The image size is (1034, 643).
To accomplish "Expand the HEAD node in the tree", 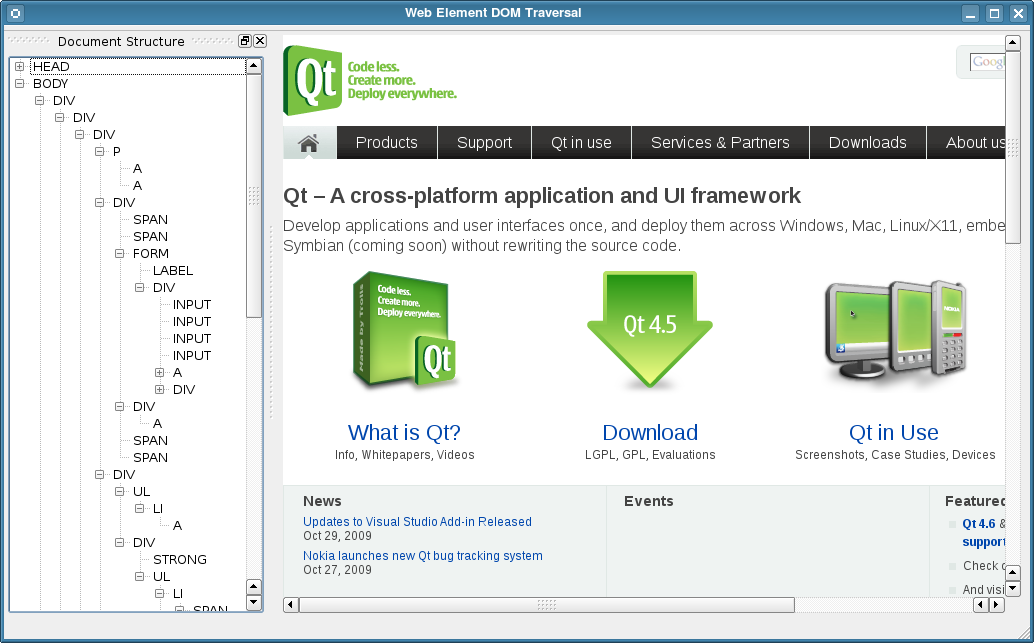I will pos(20,67).
